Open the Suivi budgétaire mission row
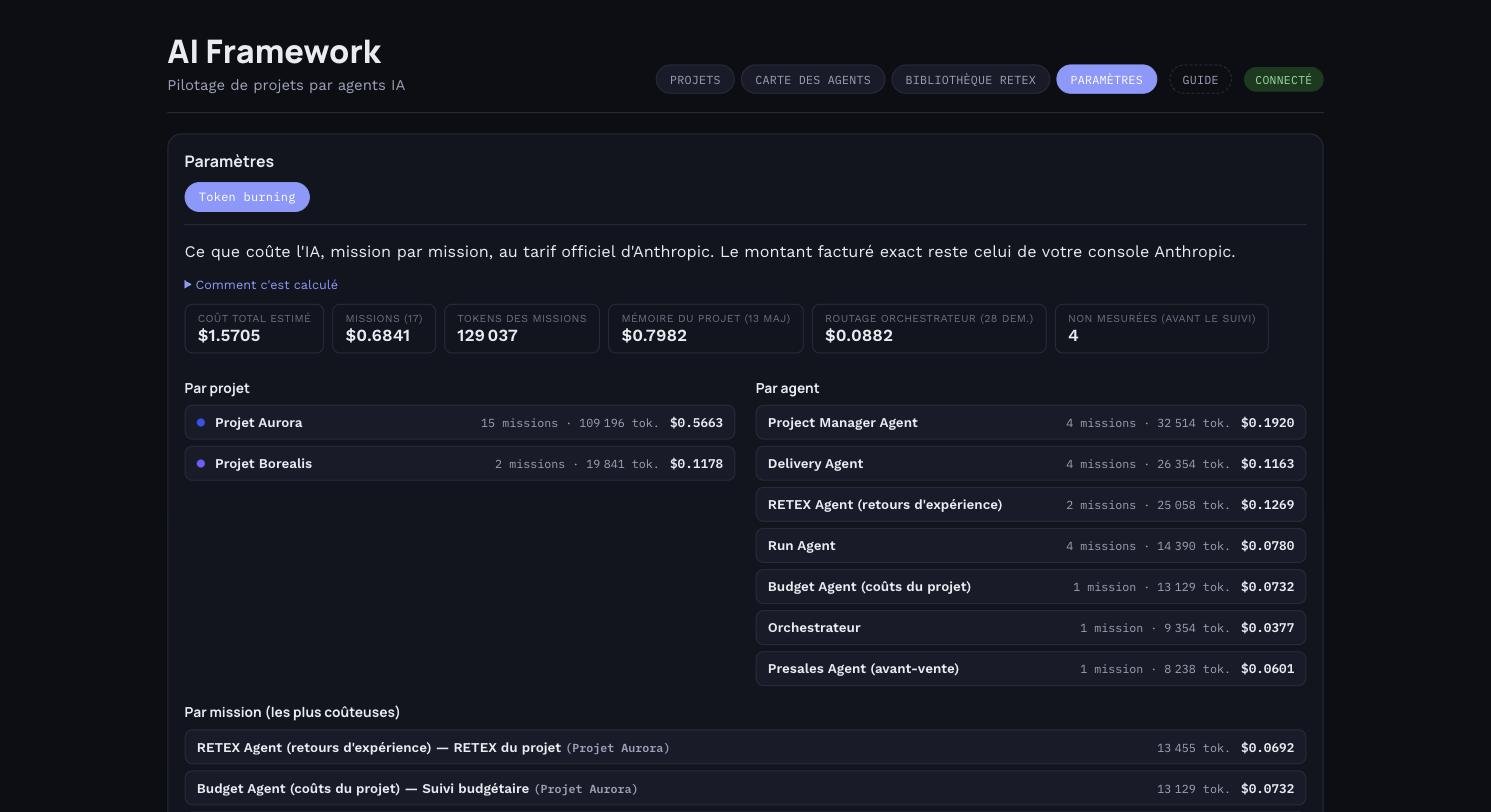1491x812 pixels. coord(745,789)
